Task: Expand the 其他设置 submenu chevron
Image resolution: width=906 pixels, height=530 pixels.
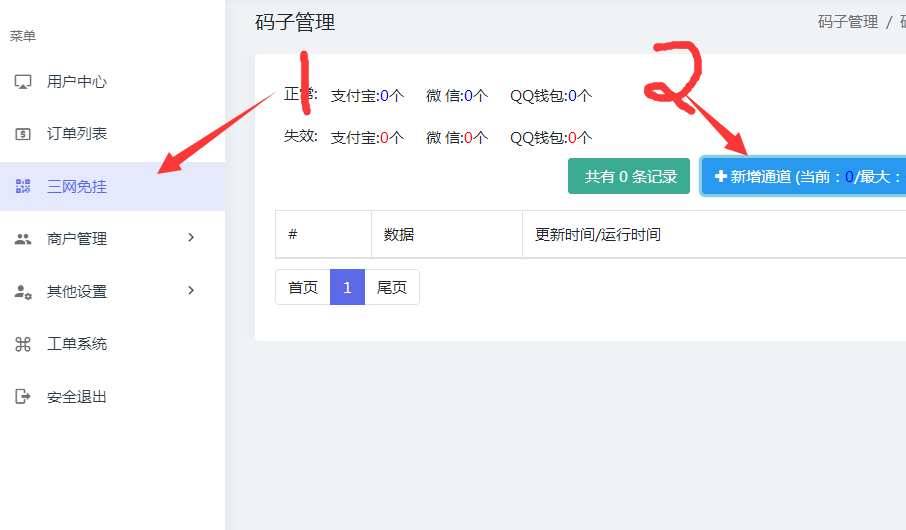Action: [191, 290]
